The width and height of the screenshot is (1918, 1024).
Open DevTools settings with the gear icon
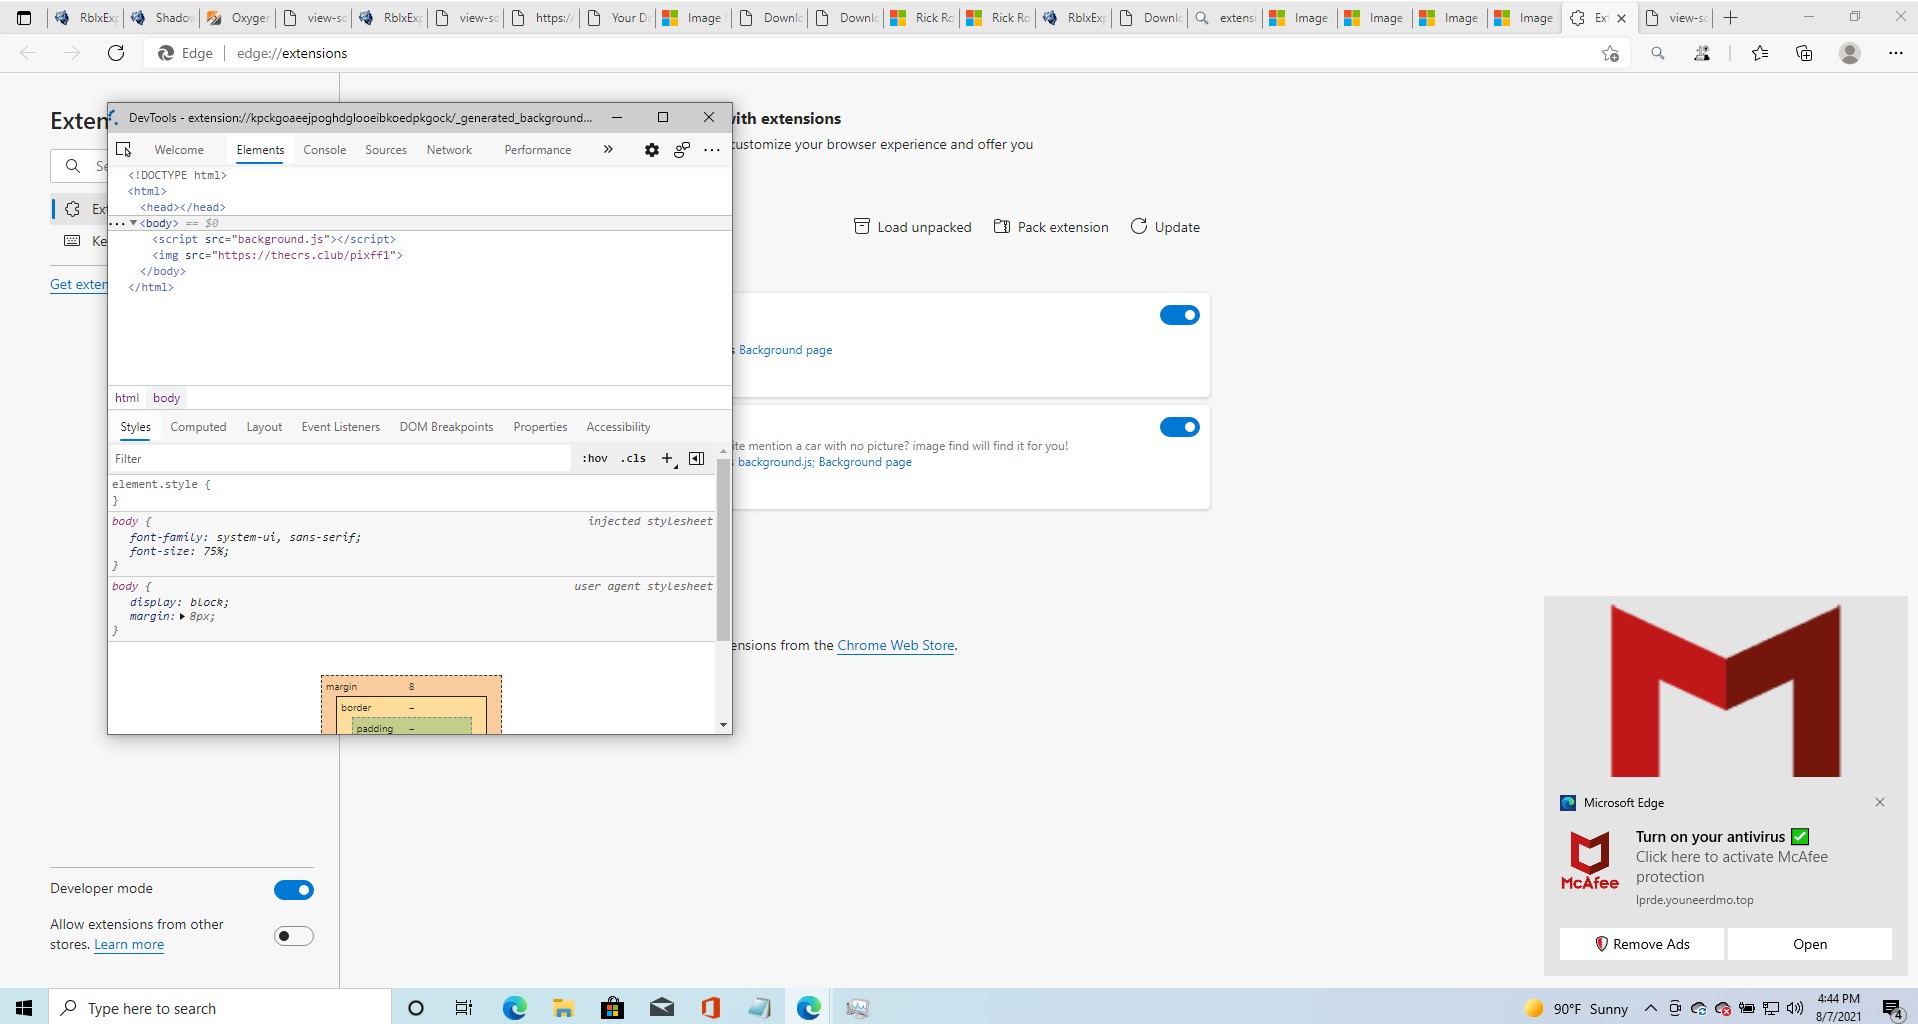(651, 149)
